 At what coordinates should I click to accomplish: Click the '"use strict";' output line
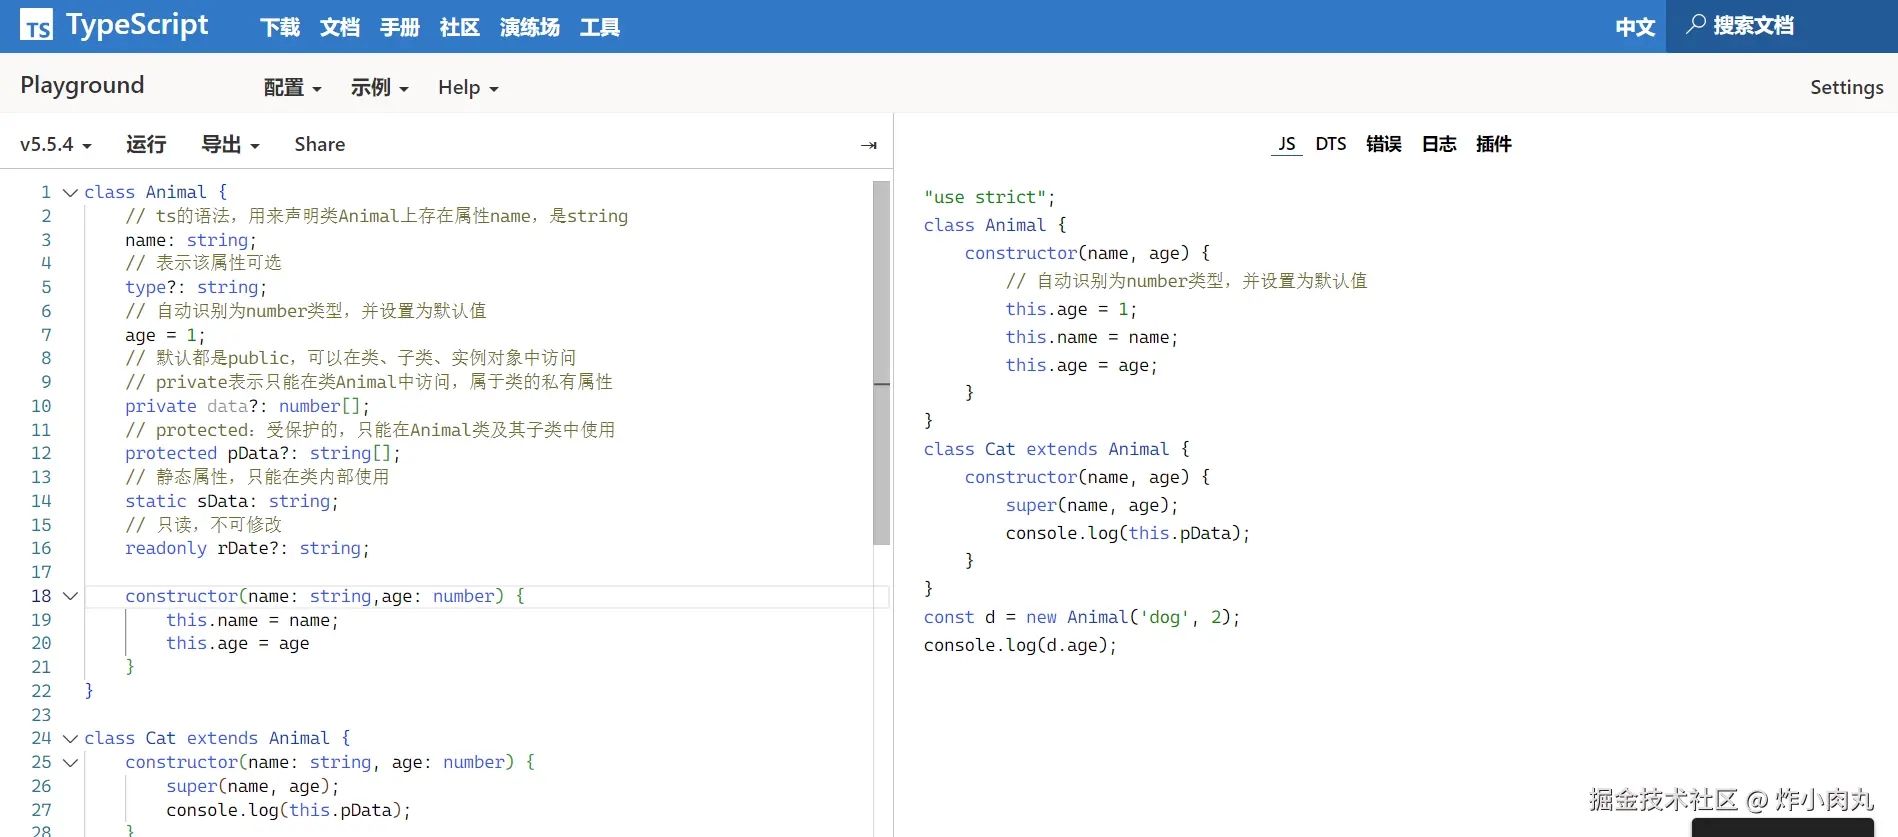tap(989, 197)
